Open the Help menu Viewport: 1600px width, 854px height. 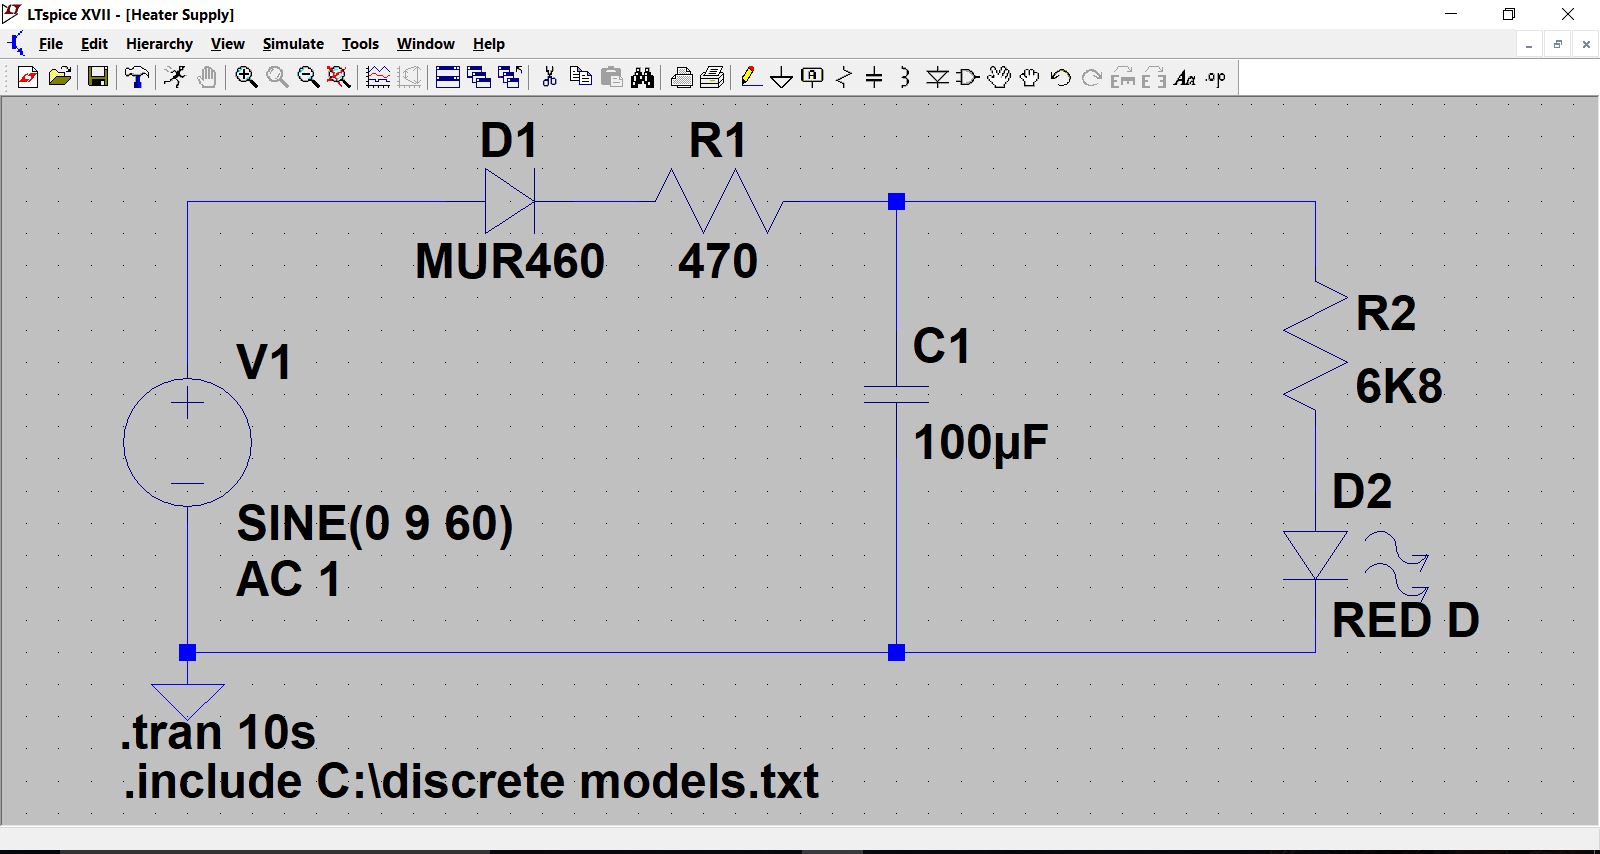(489, 44)
